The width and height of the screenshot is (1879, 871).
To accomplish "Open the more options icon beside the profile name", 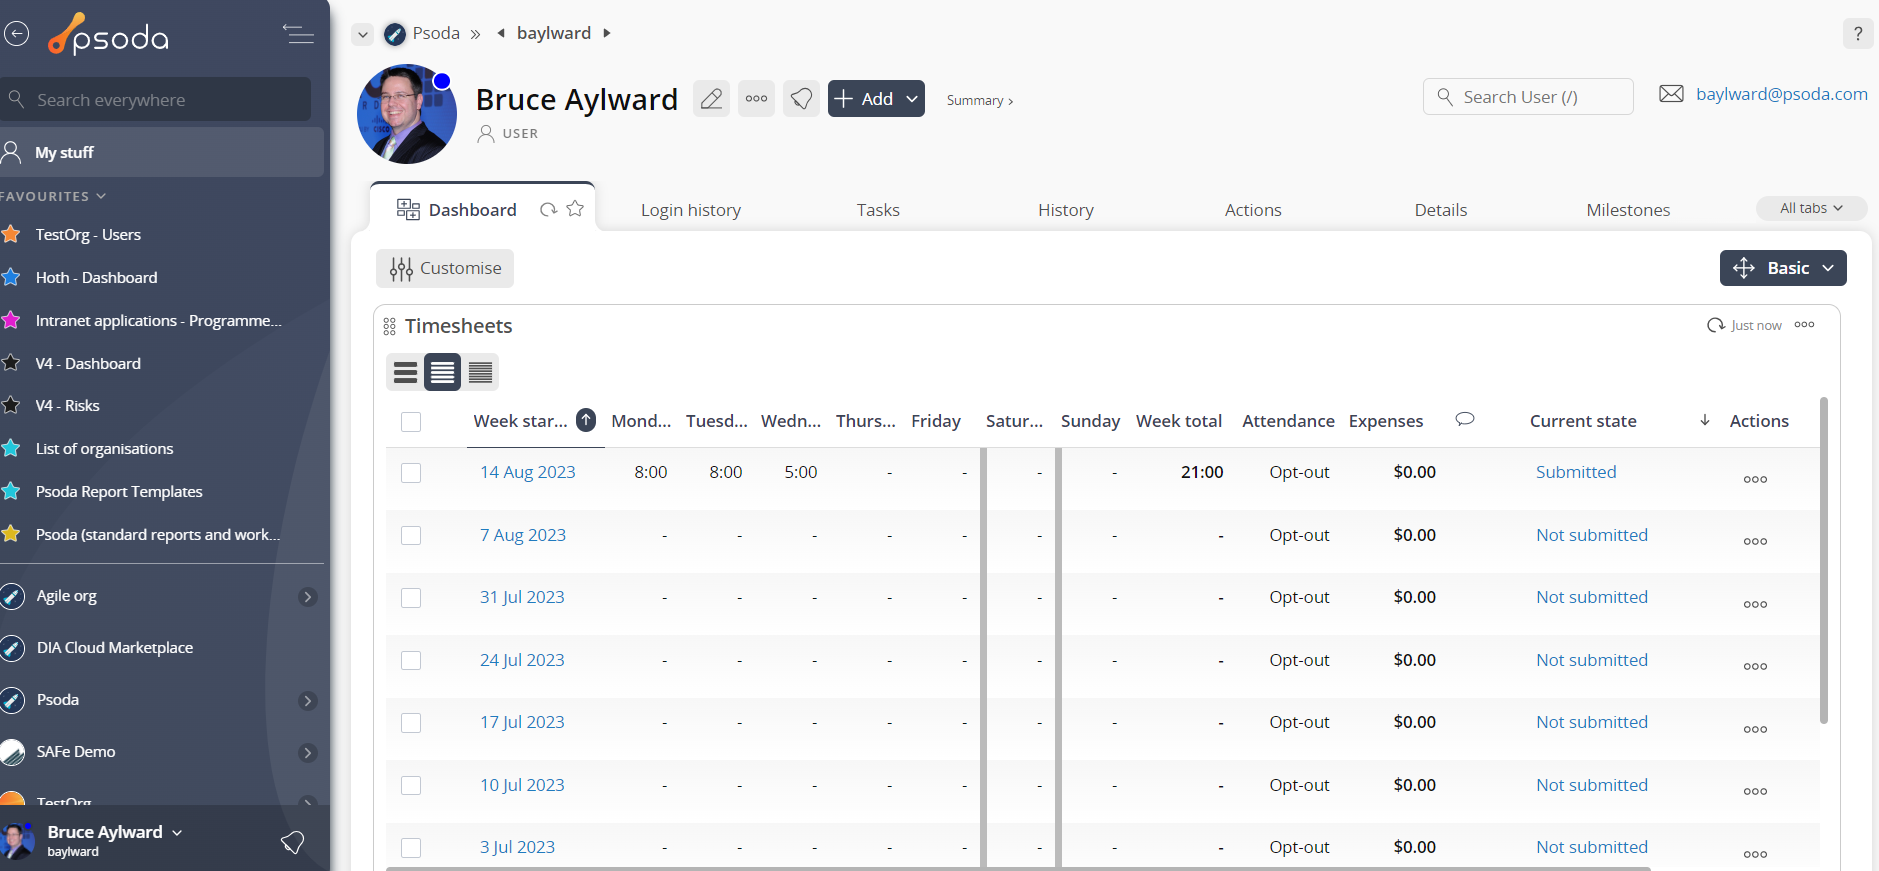I will click(x=756, y=98).
